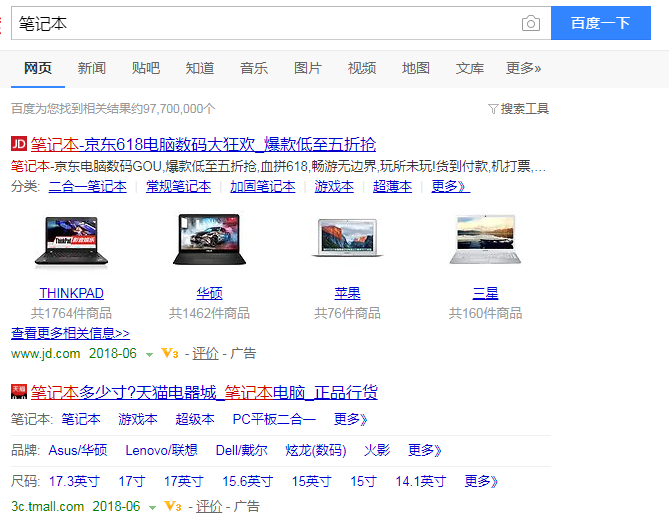Screen dimensions: 669x517
Task: Open 评价 link on JD result
Action: click(x=205, y=354)
